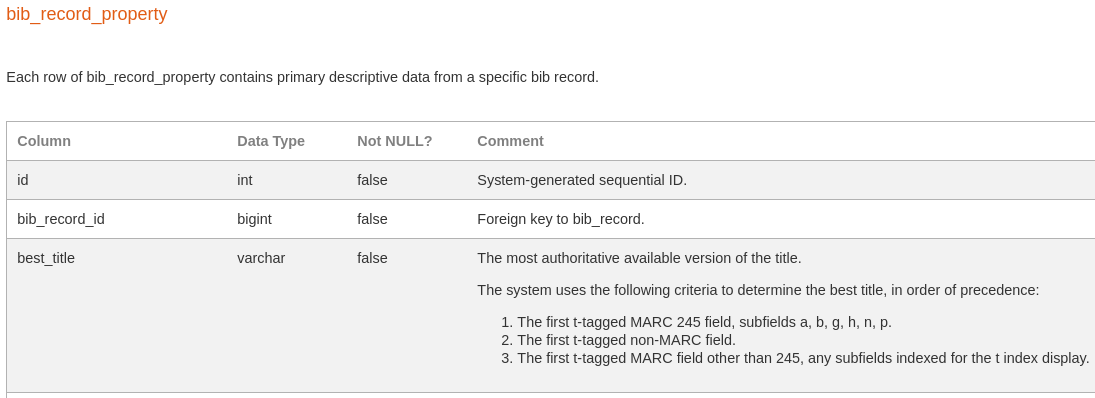
Task: Click the Foreign key to bib_record comment
Action: (x=561, y=219)
